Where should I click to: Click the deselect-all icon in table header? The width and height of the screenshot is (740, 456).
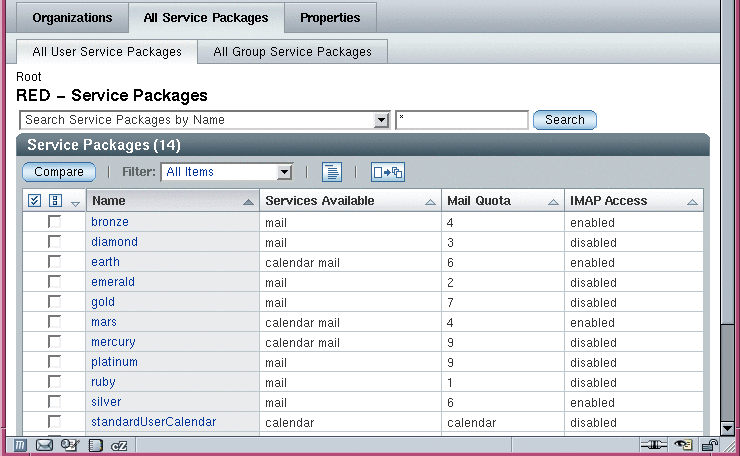click(x=55, y=201)
